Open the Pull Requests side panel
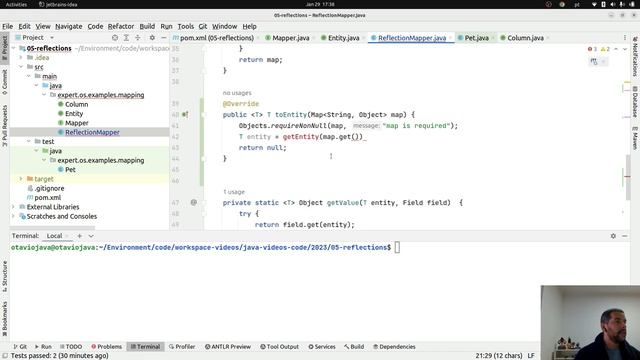Image resolution: width=640 pixels, height=360 pixels. (x=4, y=126)
